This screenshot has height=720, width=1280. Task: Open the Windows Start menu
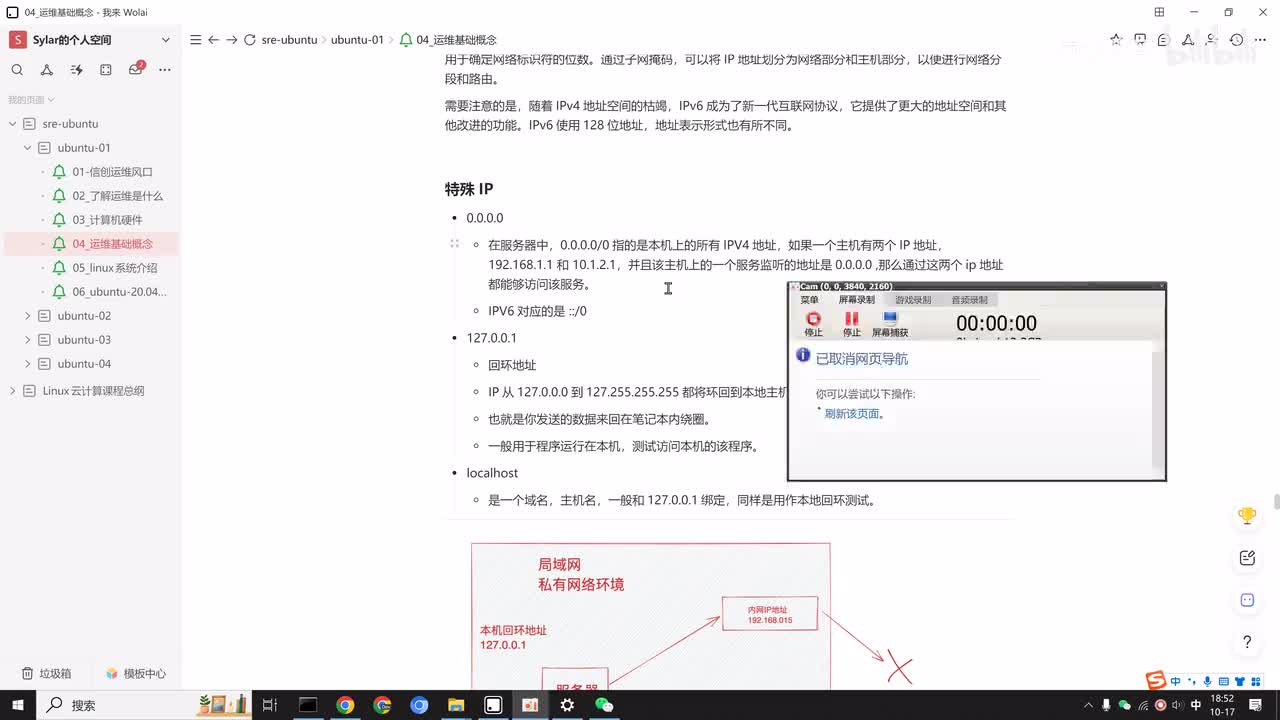click(18, 705)
